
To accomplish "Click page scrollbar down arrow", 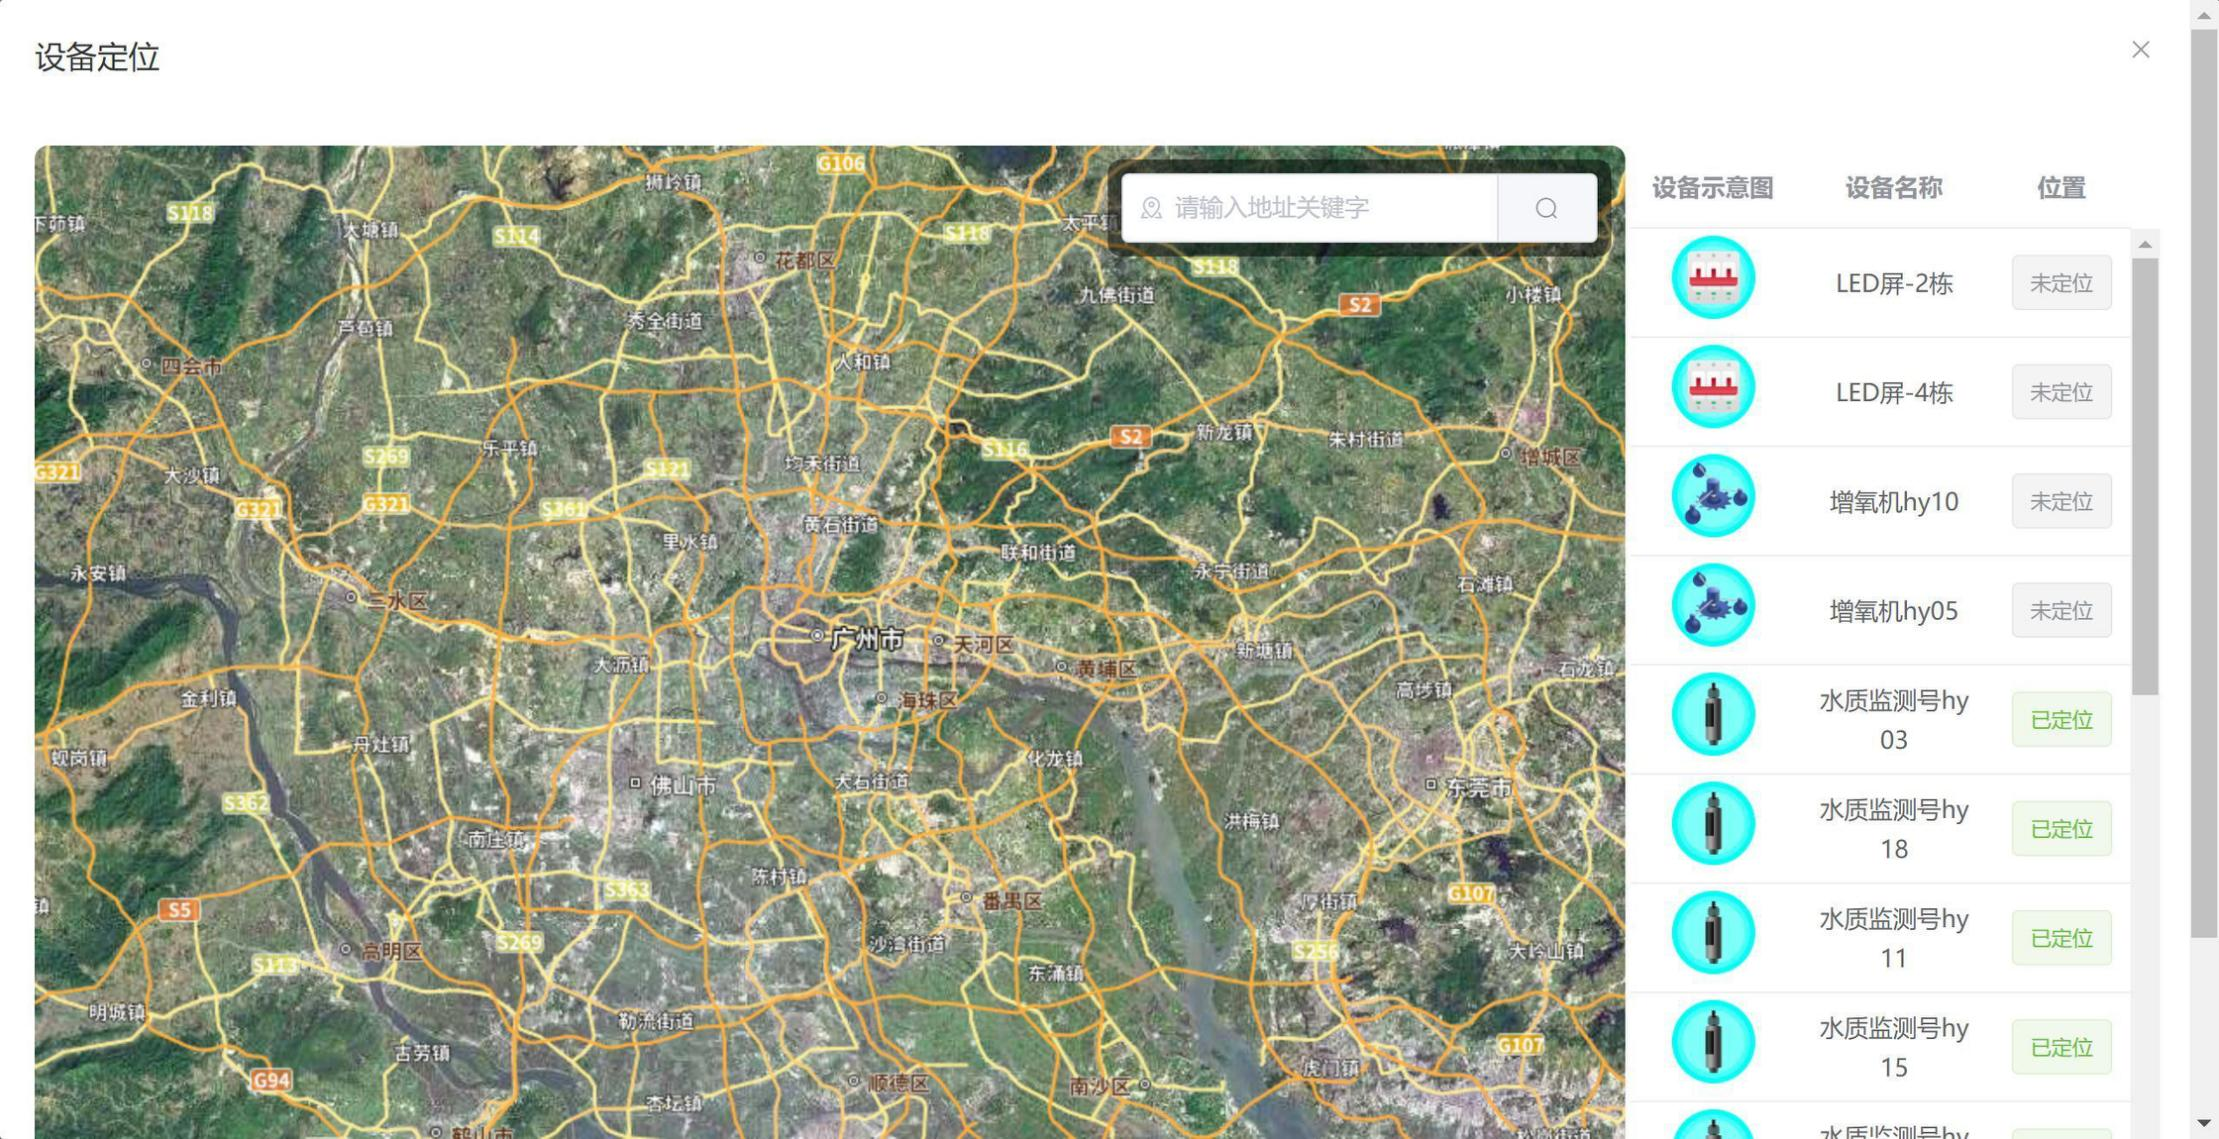I will click(2204, 1124).
